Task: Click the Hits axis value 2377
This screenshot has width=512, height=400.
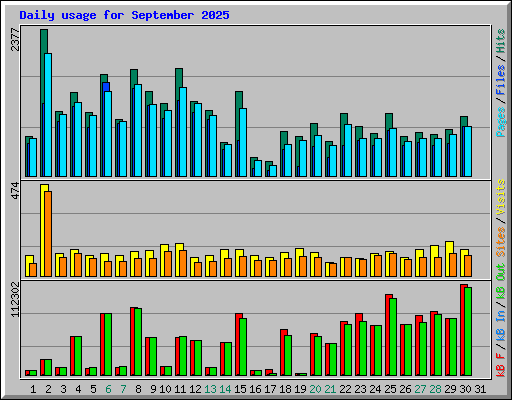Action: tap(15, 40)
